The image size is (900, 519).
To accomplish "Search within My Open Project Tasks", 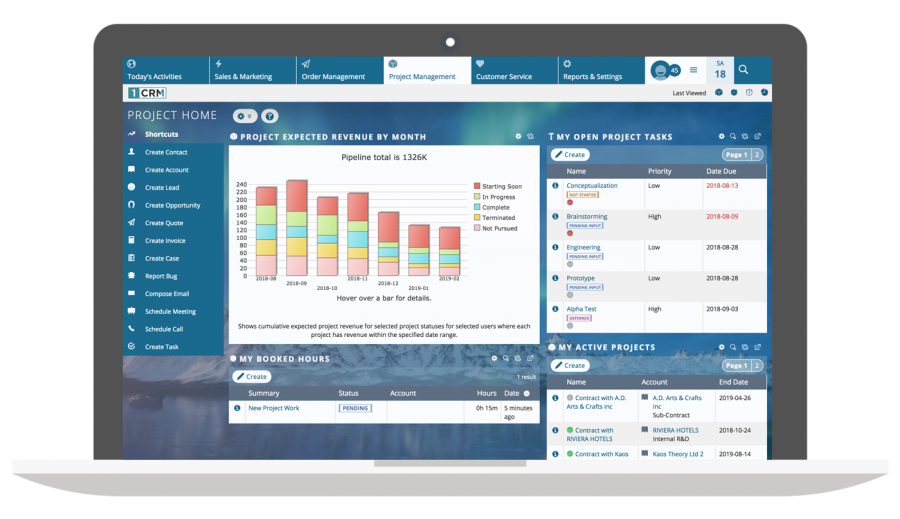I will (733, 137).
